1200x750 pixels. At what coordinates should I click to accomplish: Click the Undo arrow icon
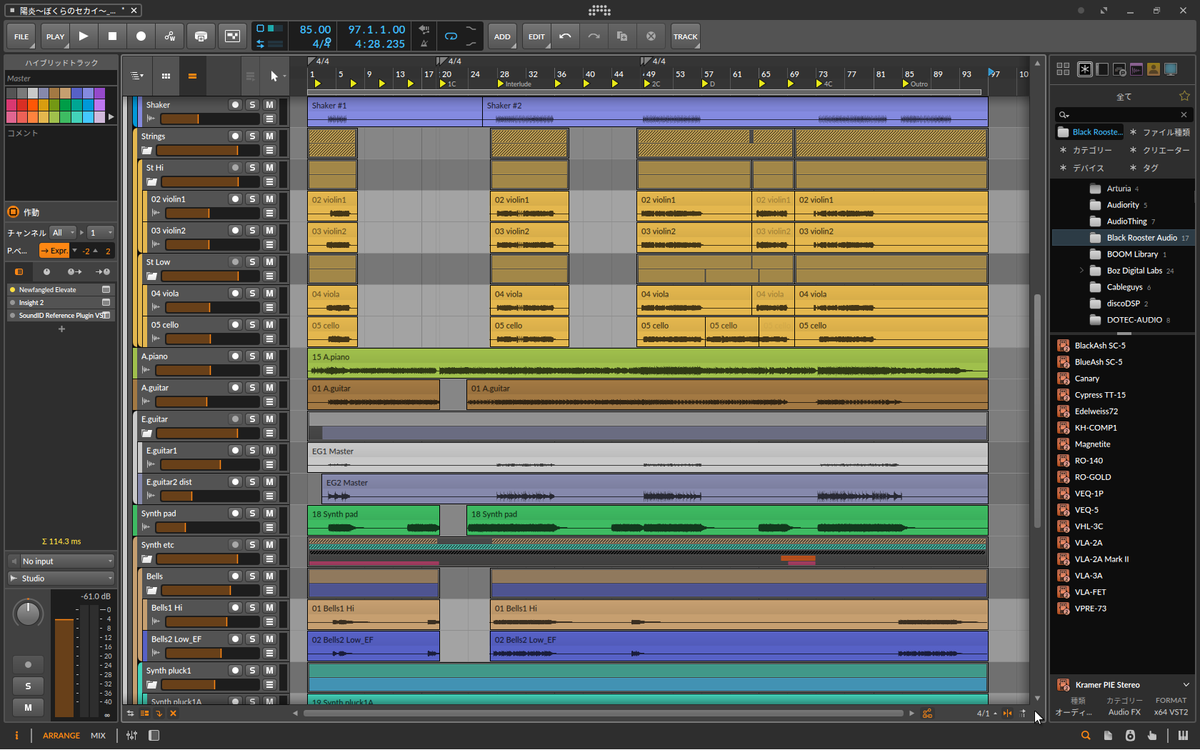[565, 36]
